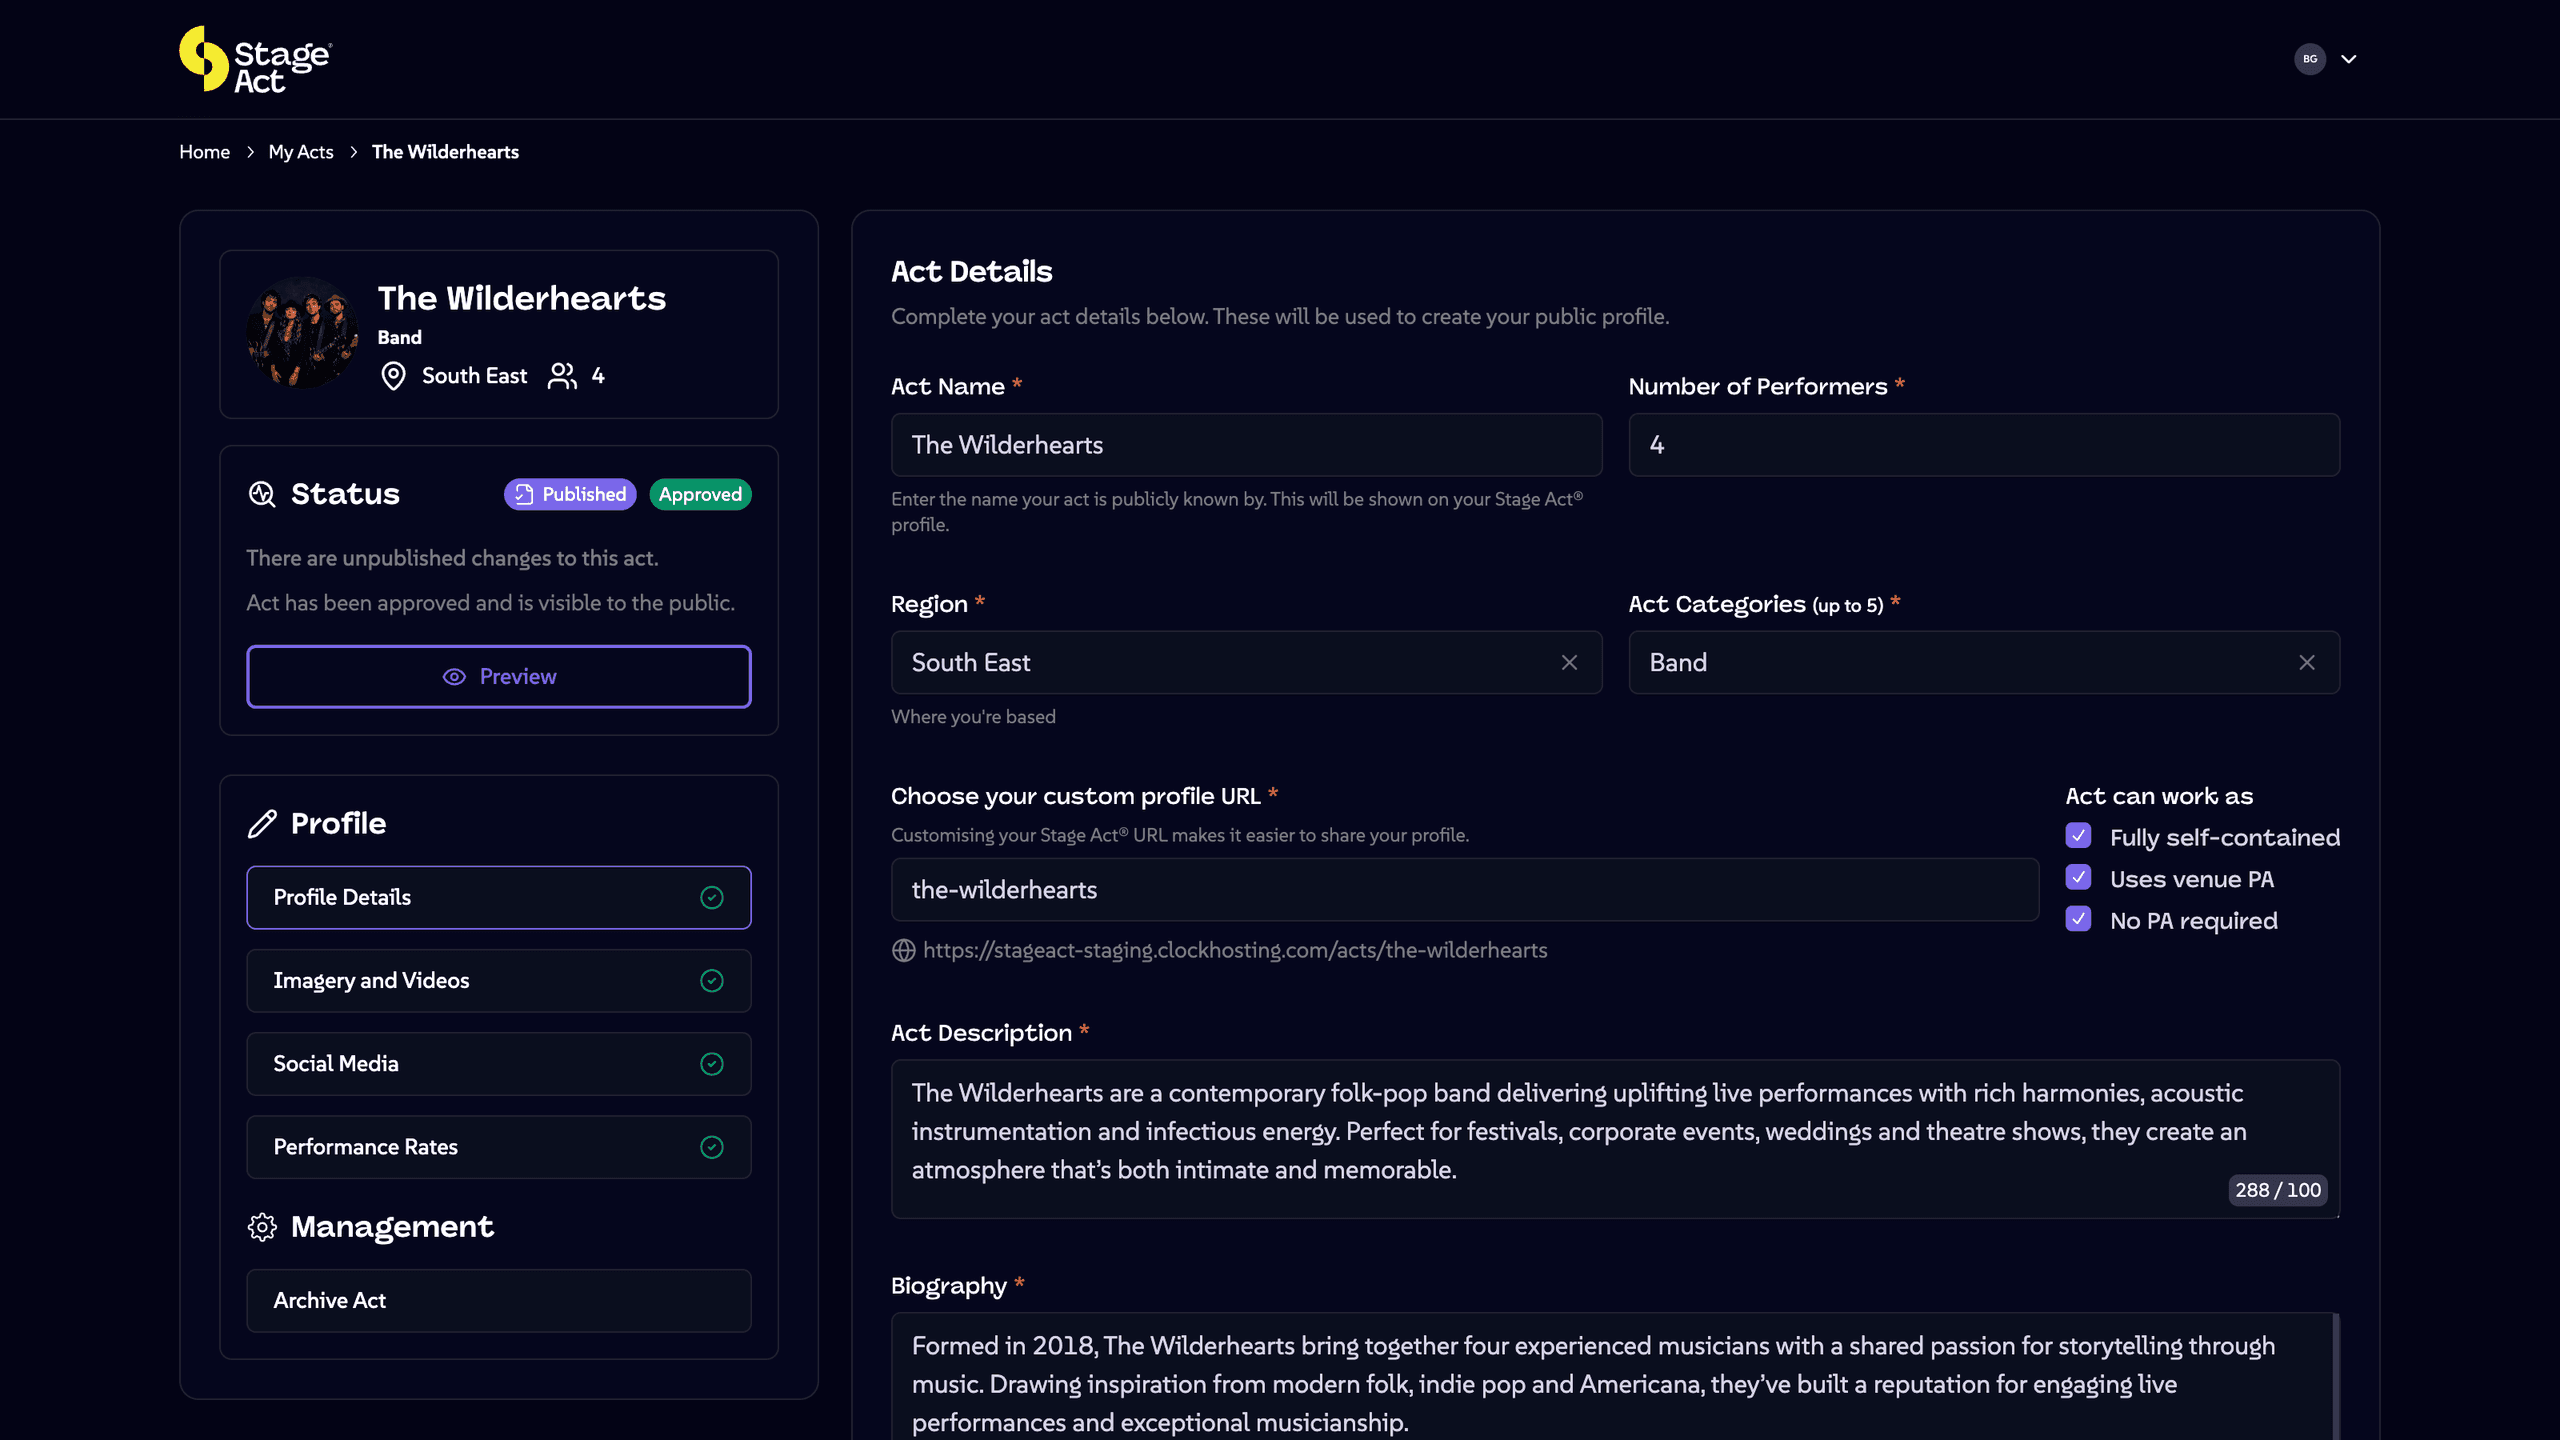Click Archive Act button
Image resolution: width=2560 pixels, height=1440 pixels.
(x=499, y=1301)
